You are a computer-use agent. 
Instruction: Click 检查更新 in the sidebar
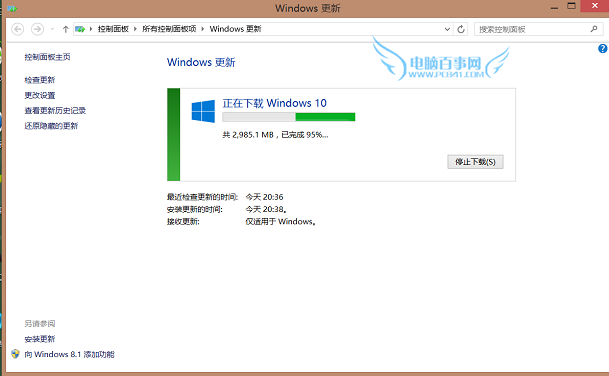coord(40,80)
